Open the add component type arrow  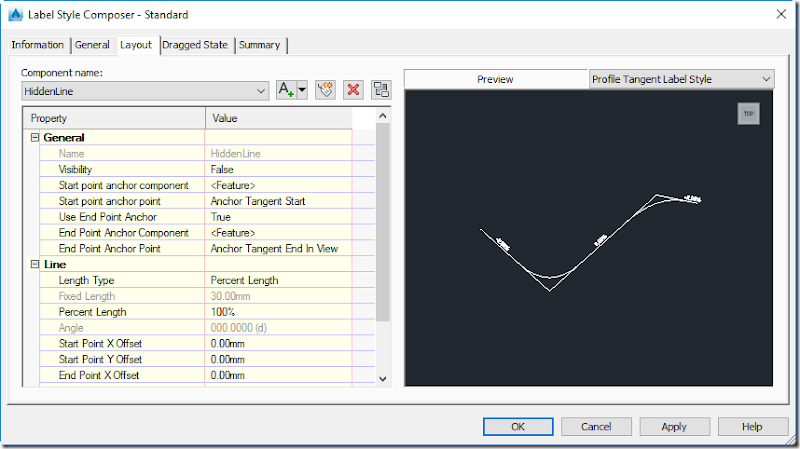[x=302, y=90]
